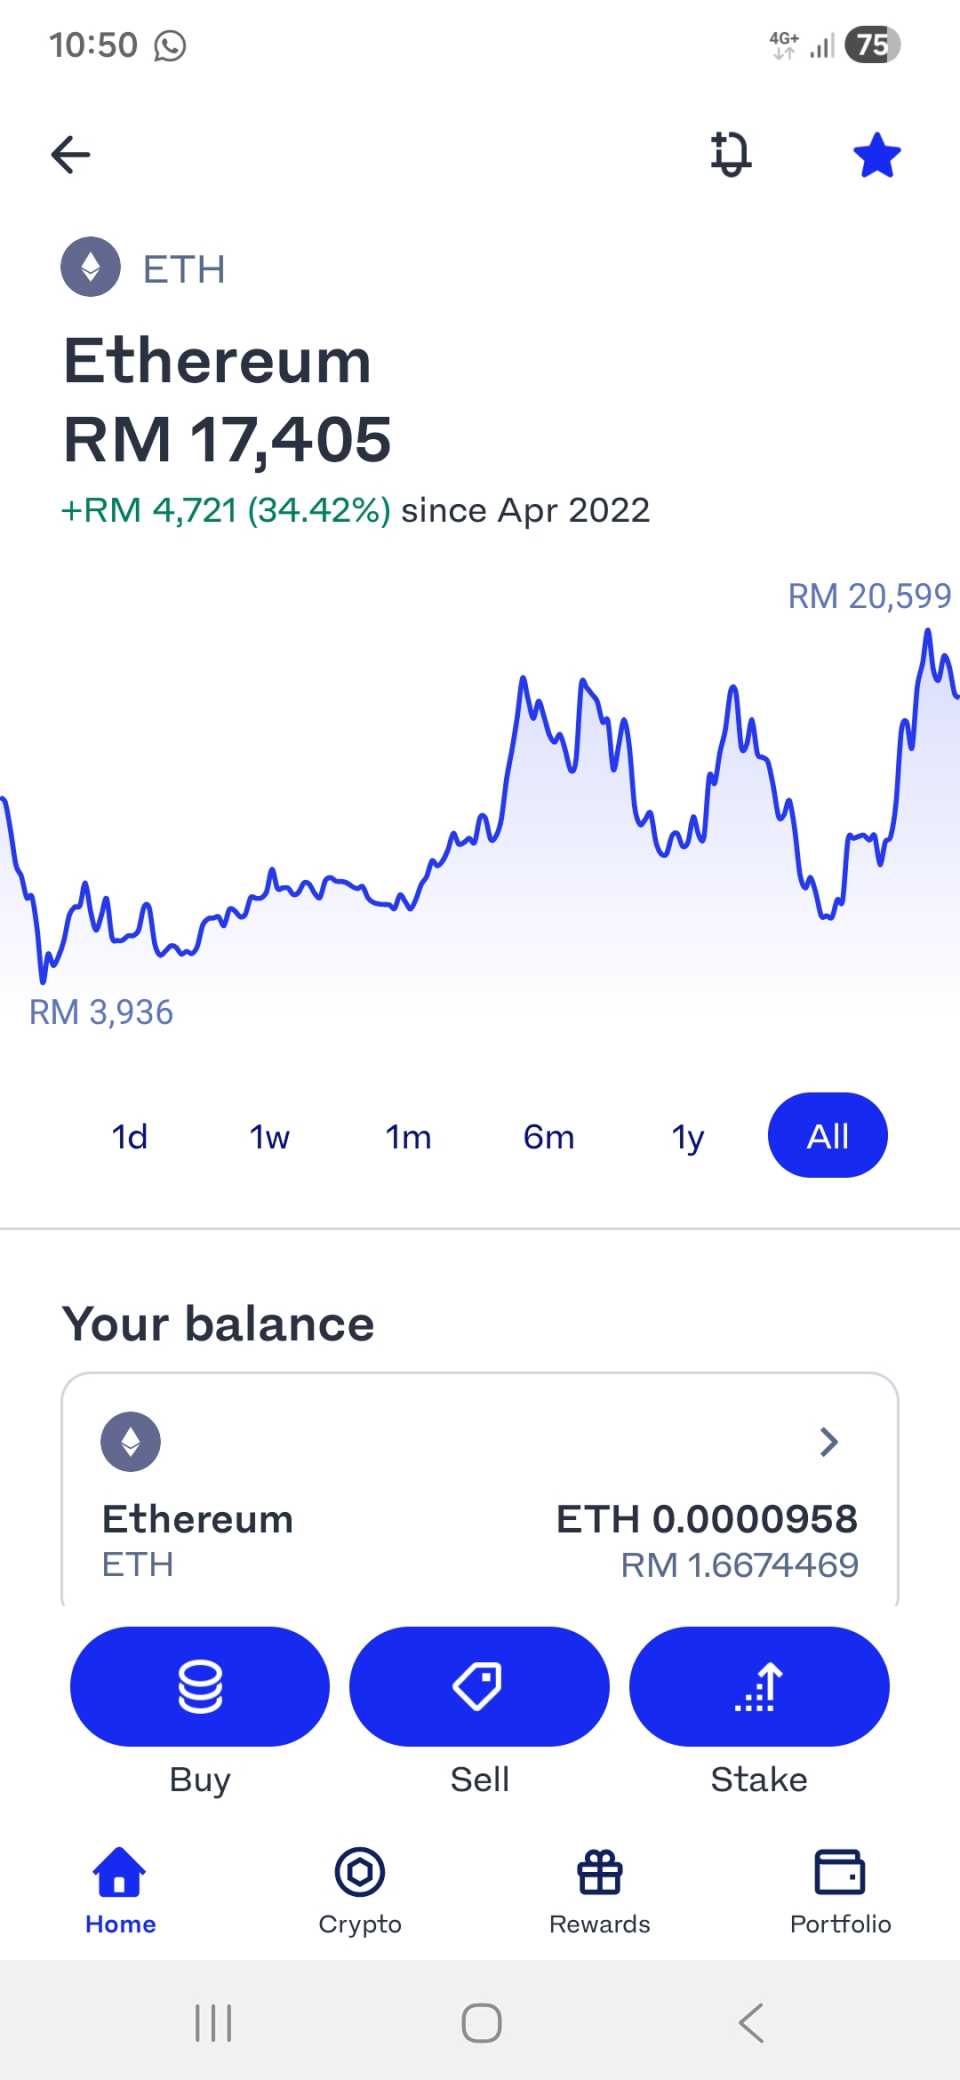Toggle the blue favorite star
The height and width of the screenshot is (2080, 960).
[x=877, y=155]
